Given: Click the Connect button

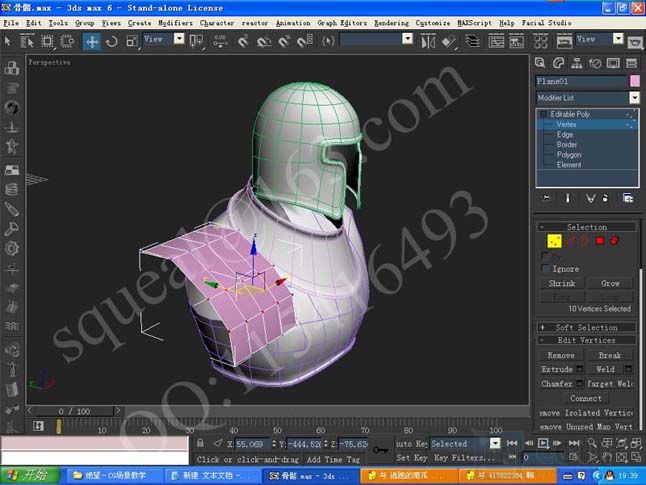Looking at the screenshot, I should click(x=585, y=398).
